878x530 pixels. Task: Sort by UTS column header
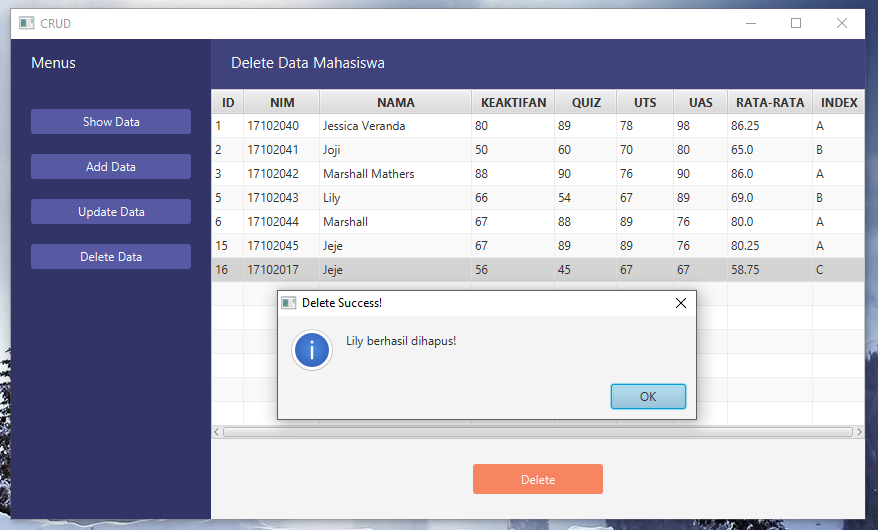645,102
